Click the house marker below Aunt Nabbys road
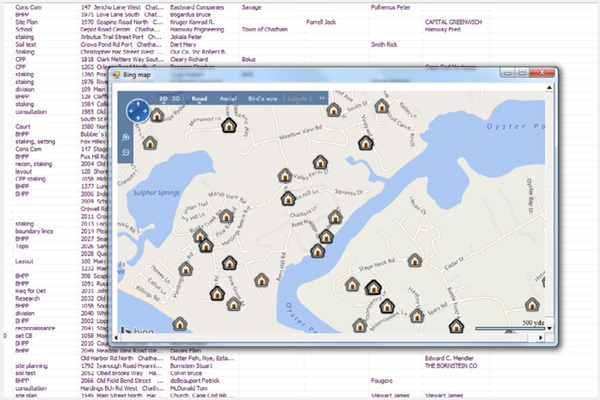The height and width of the screenshot is (400, 600). [x=326, y=236]
